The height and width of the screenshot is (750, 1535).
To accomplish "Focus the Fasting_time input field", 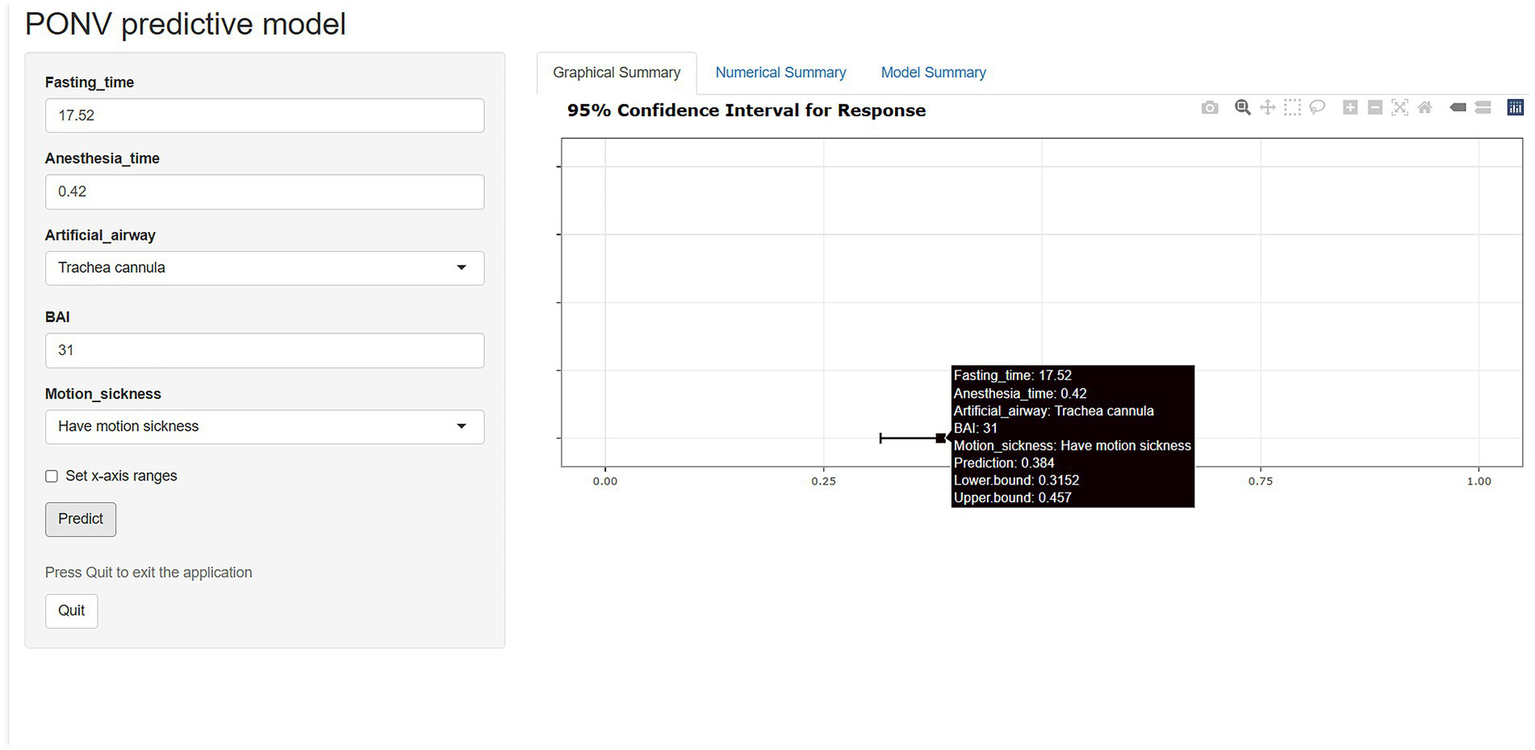I will 264,116.
